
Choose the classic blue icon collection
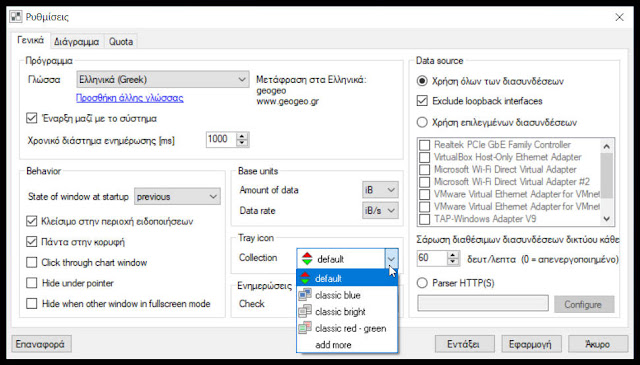[347, 295]
